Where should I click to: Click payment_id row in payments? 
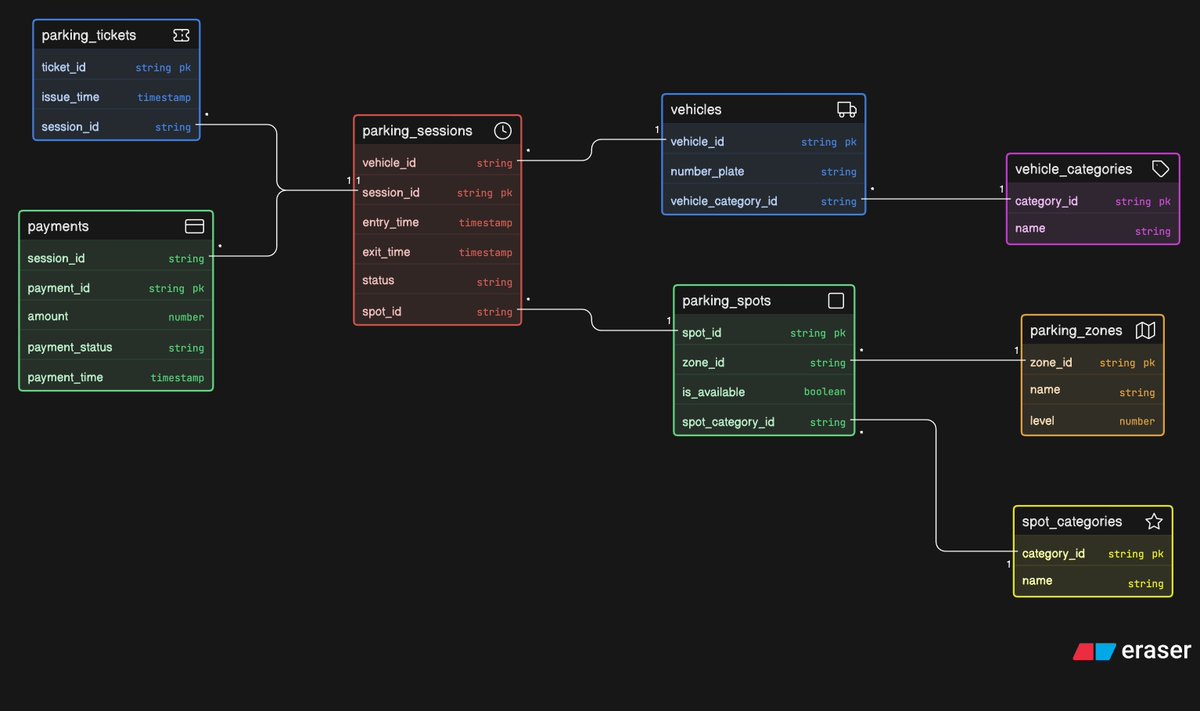pyautogui.click(x=116, y=288)
